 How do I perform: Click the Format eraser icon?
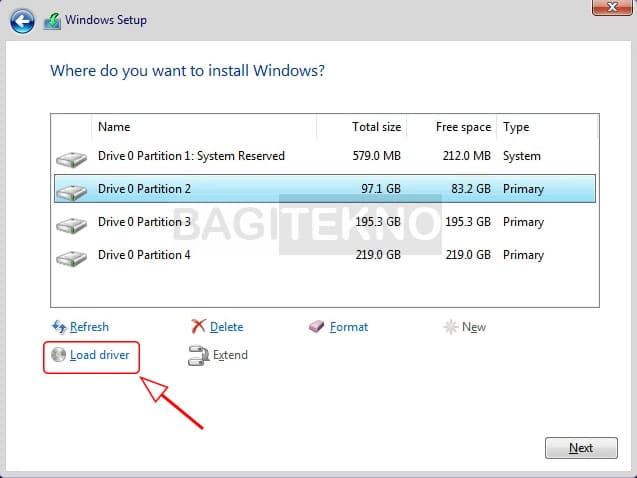point(316,326)
